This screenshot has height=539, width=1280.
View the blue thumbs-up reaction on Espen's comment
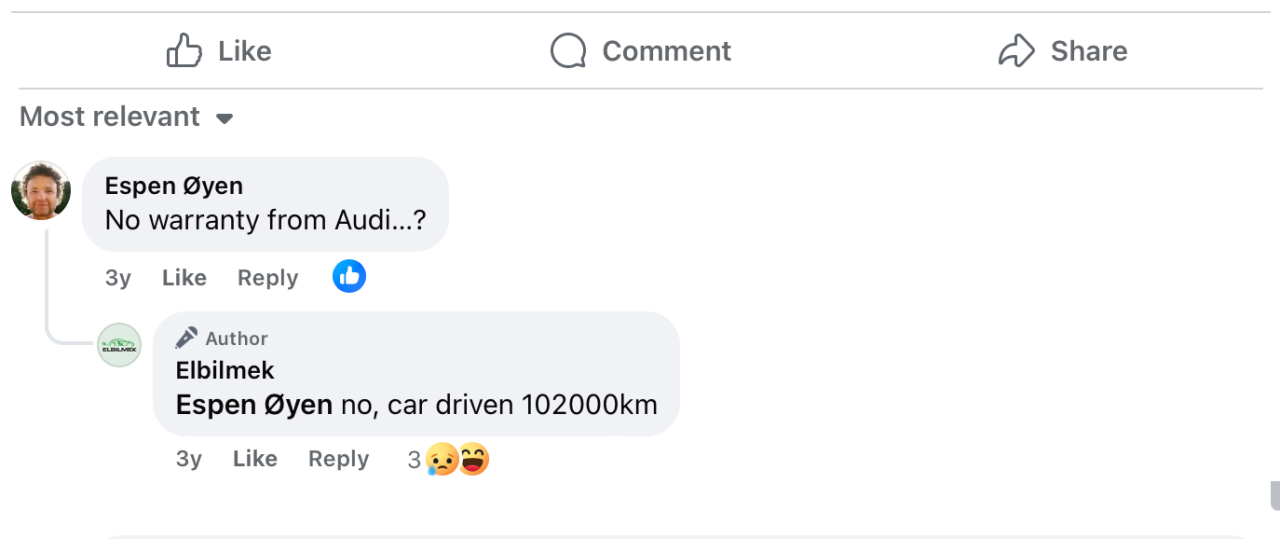[349, 277]
